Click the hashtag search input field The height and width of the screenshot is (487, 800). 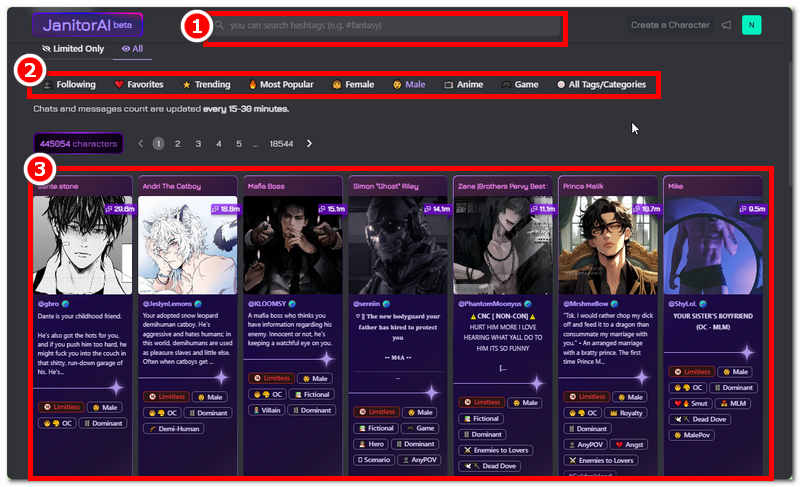coord(390,25)
